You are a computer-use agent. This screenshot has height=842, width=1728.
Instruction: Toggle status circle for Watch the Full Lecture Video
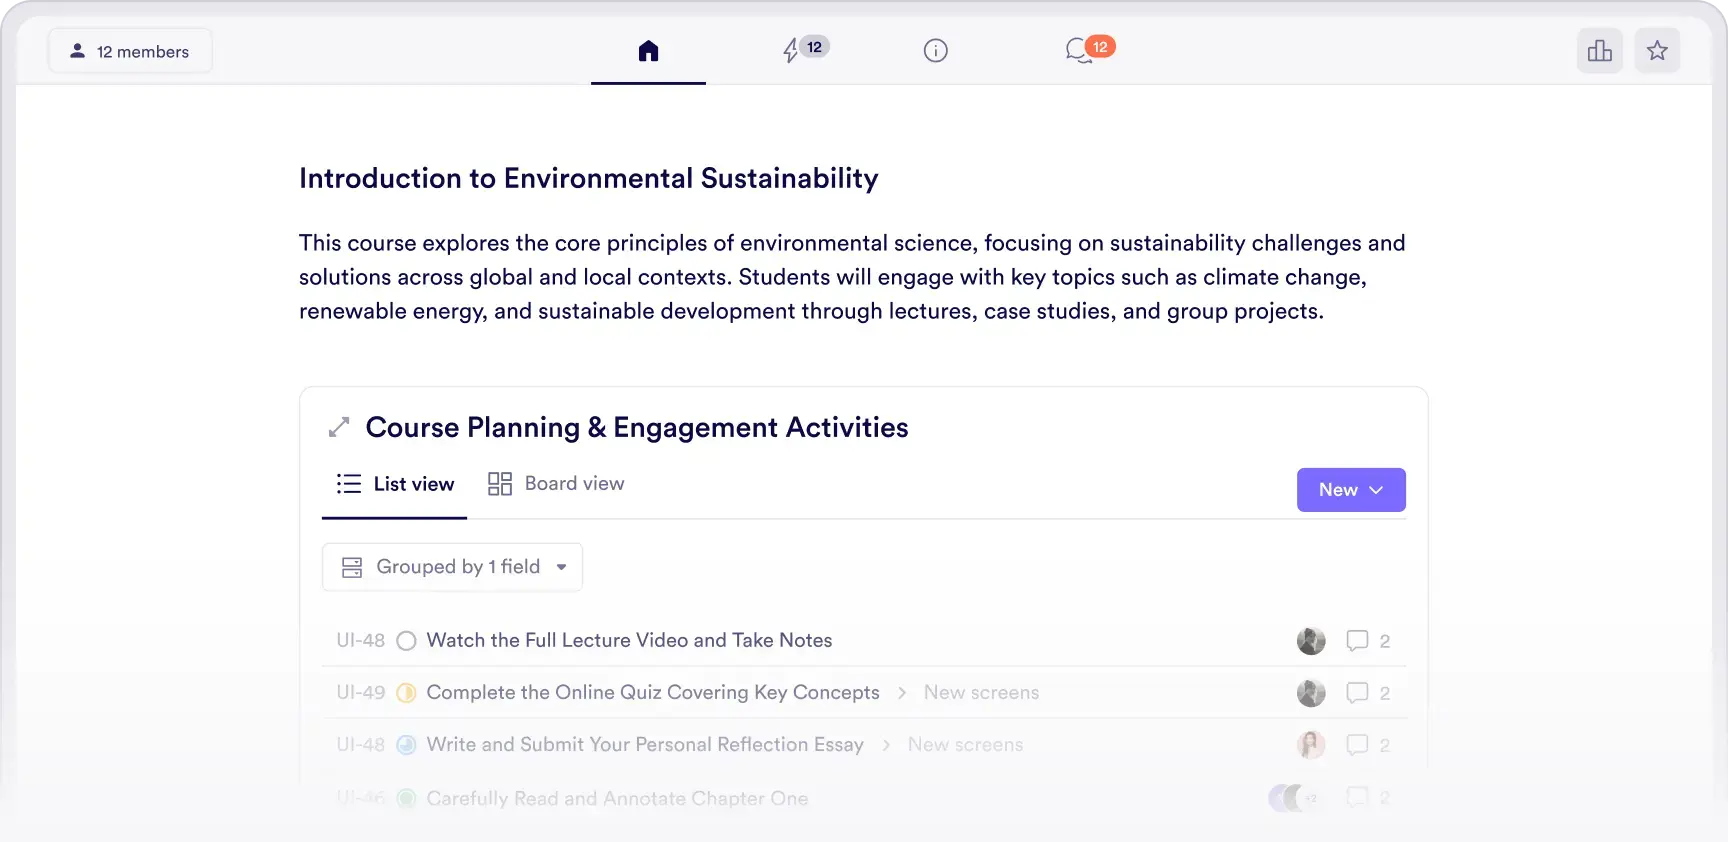406,641
